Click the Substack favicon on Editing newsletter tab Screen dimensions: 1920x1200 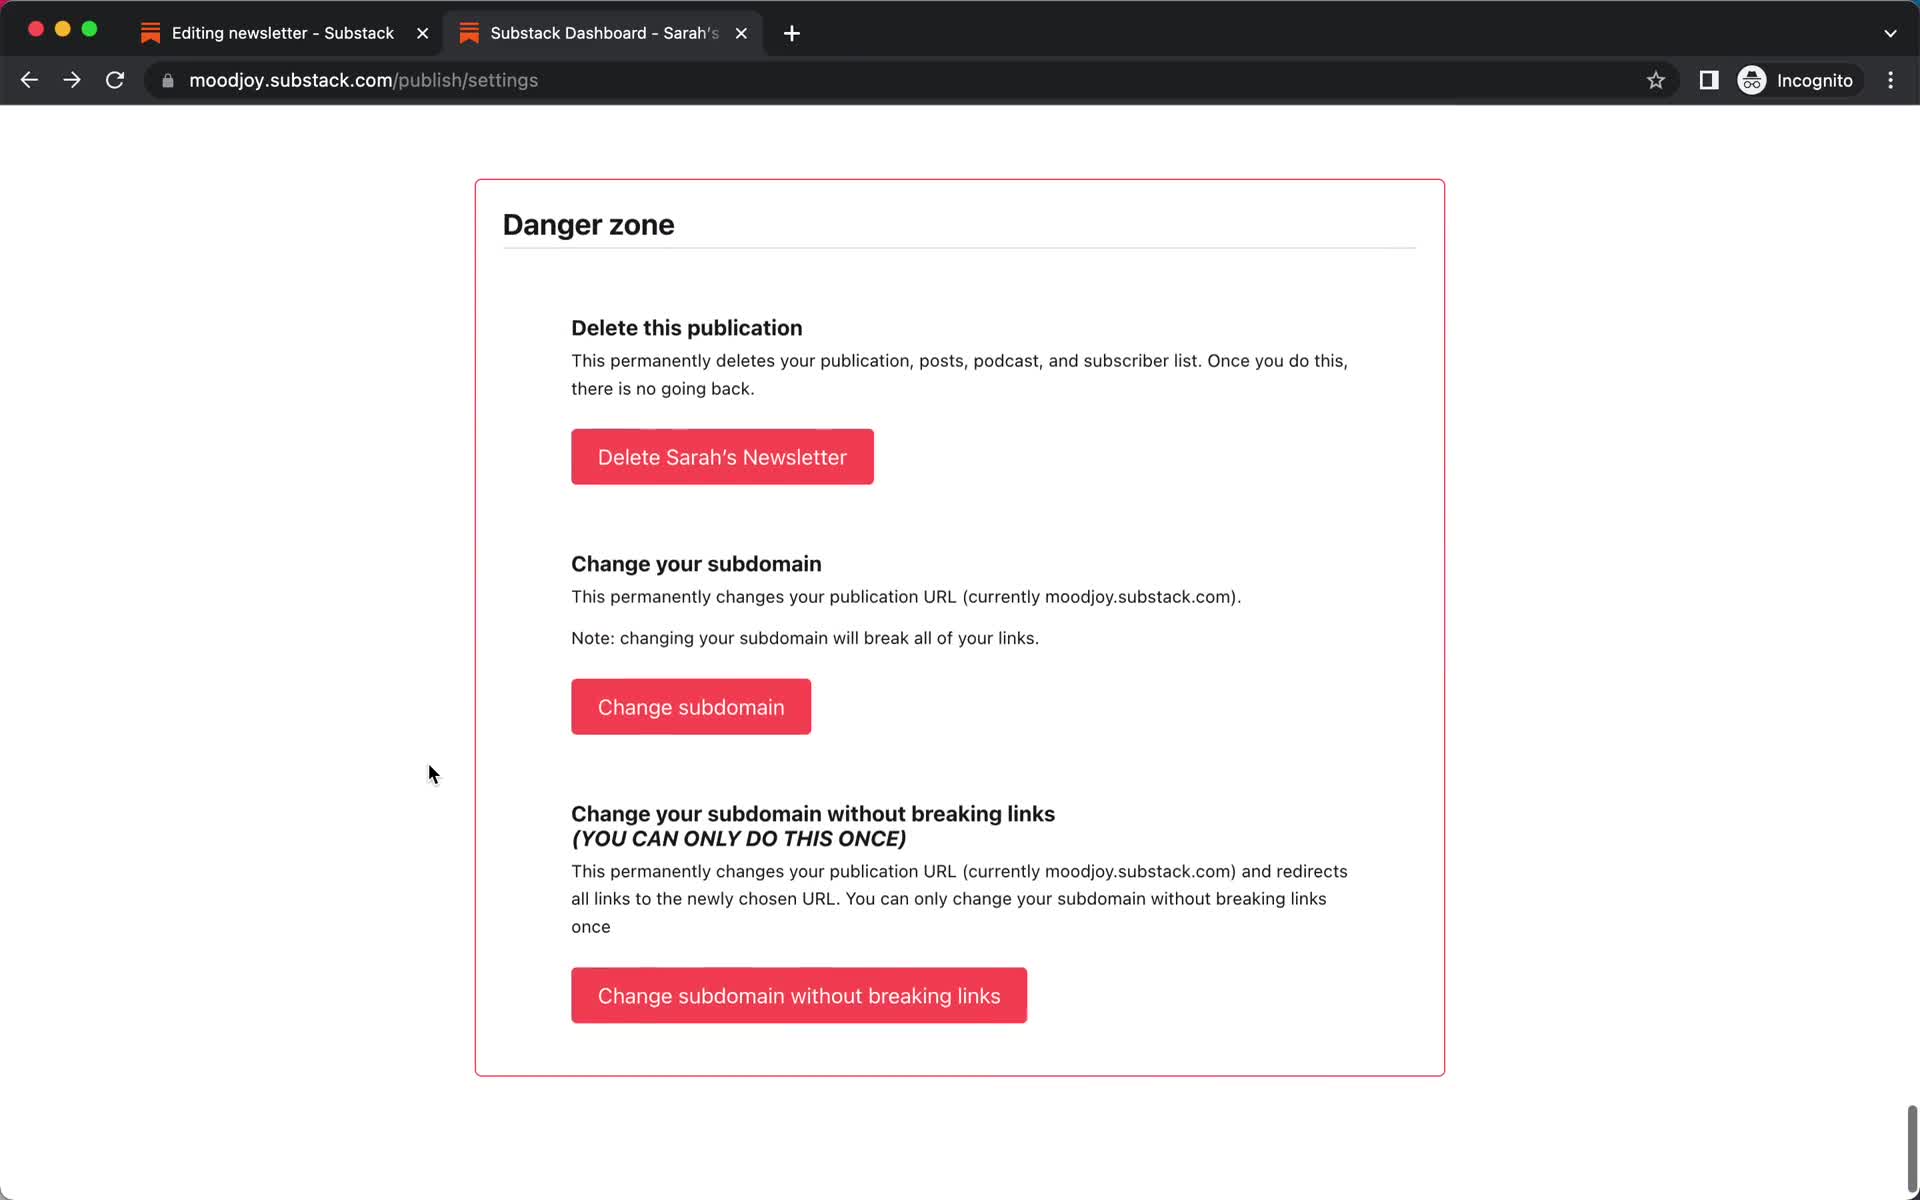[151, 33]
